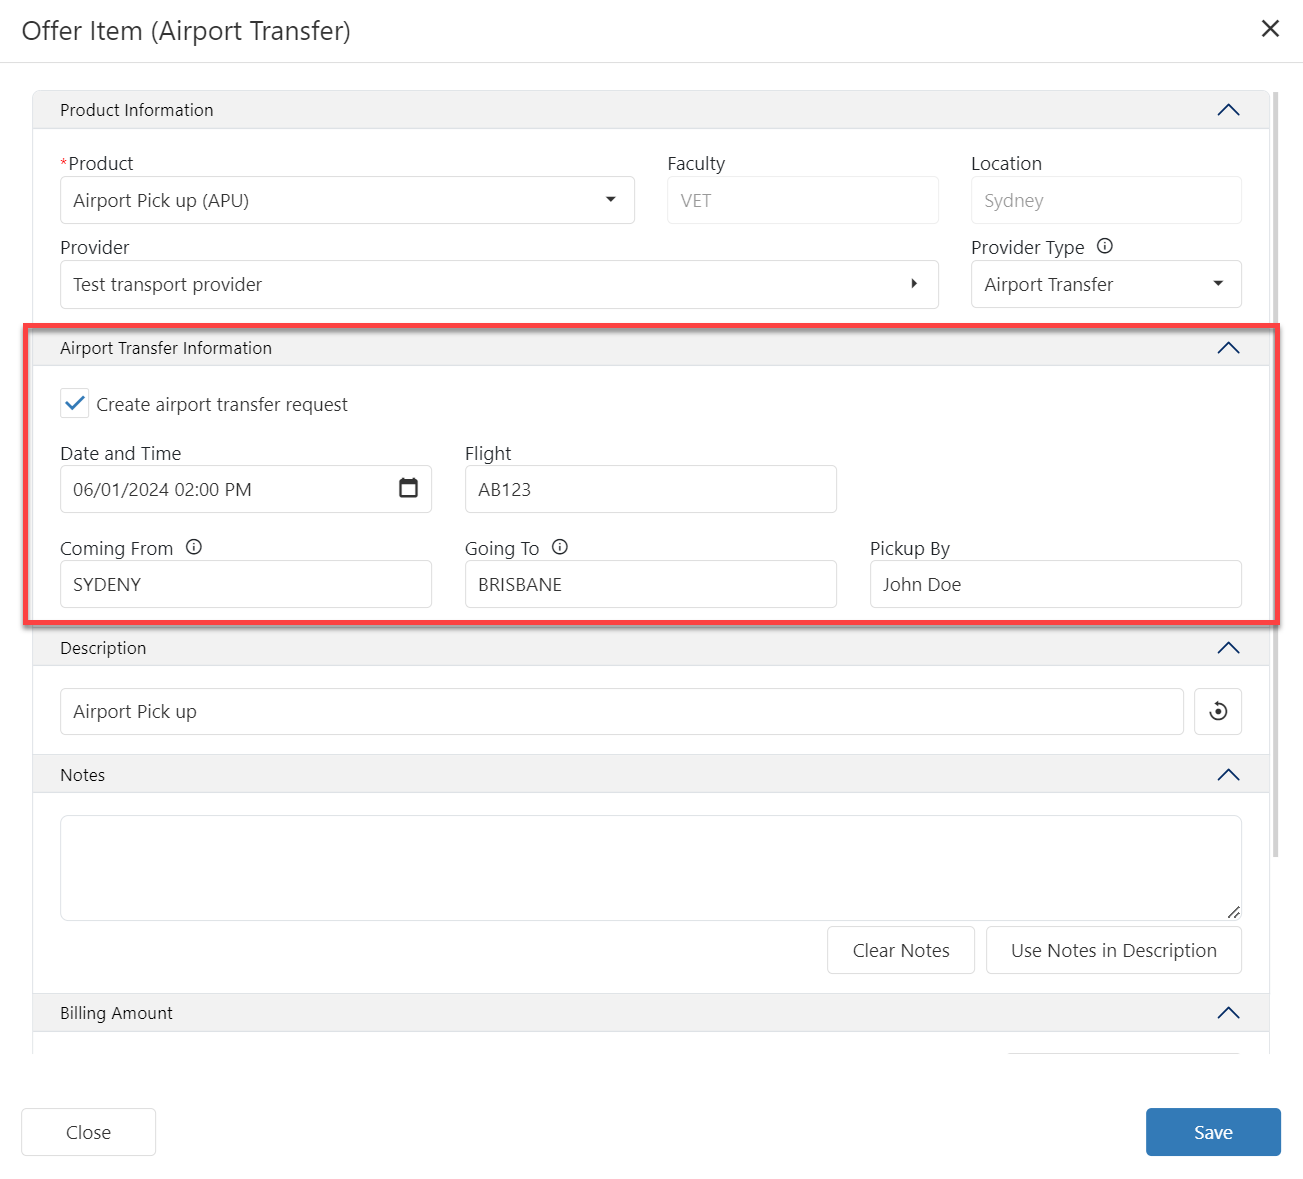Collapse the Description section

(x=1228, y=648)
